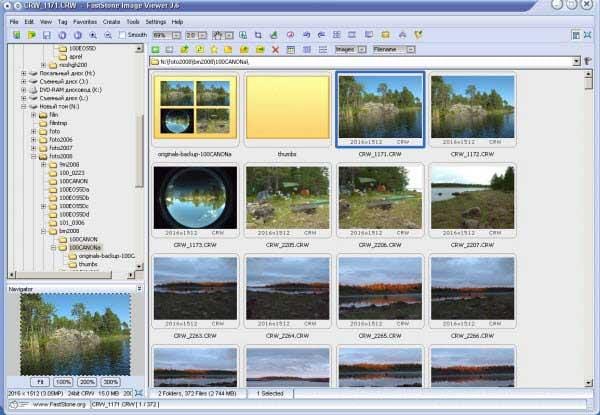This screenshot has height=415, width=600.
Task: Click the folder tree horizontal scrollbar right arrow
Action: 131,275
